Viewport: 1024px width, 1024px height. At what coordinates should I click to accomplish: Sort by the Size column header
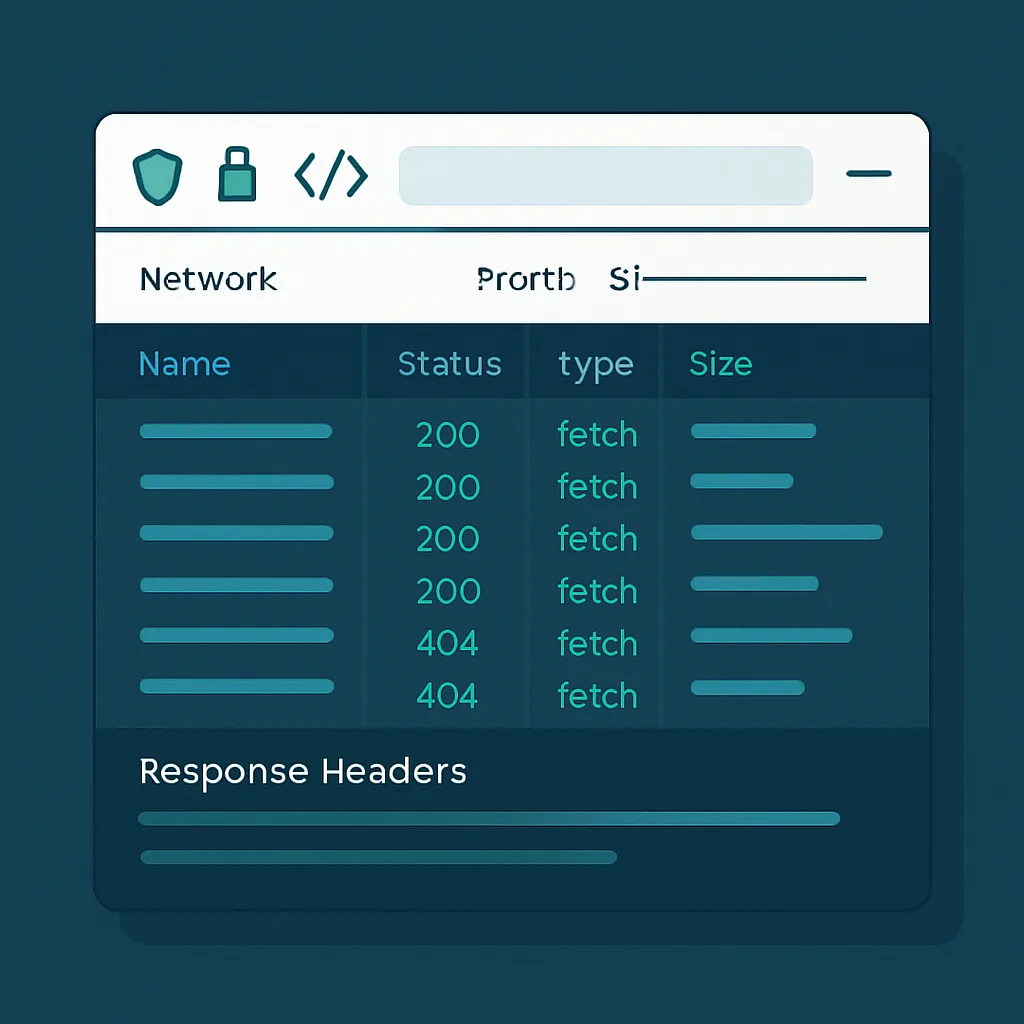pyautogui.click(x=720, y=364)
